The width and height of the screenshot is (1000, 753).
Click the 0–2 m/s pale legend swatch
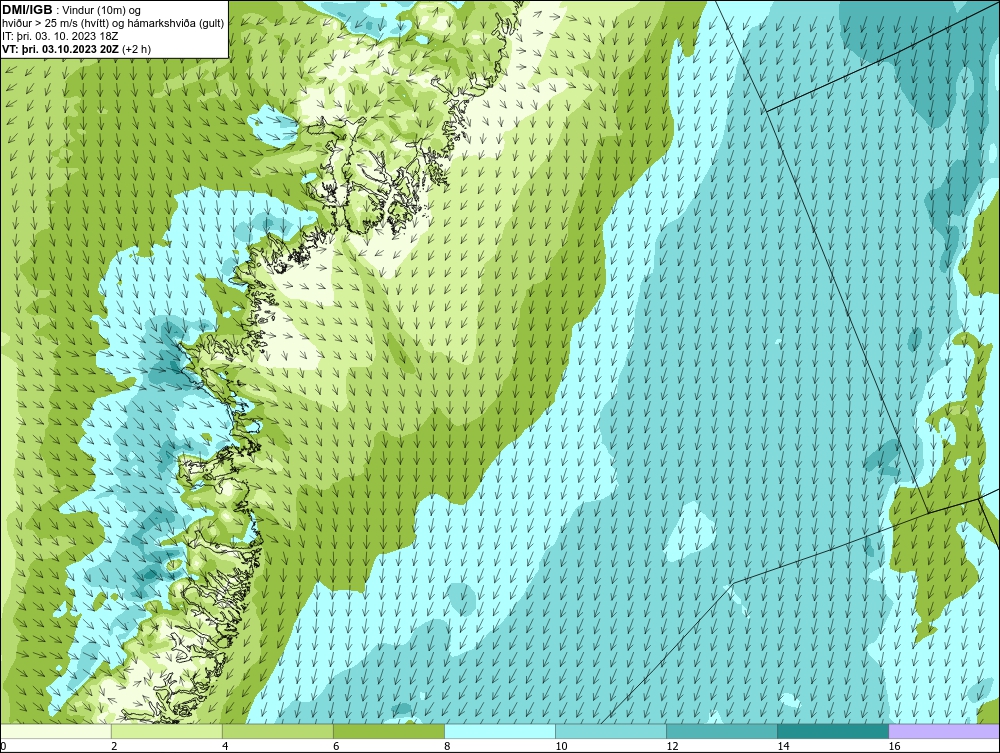tap(56, 731)
